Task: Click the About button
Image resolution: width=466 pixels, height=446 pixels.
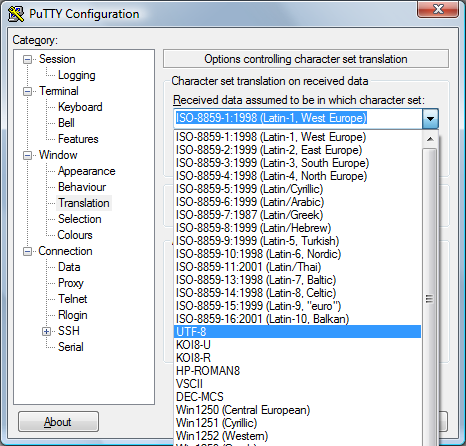Action: pyautogui.click(x=58, y=422)
